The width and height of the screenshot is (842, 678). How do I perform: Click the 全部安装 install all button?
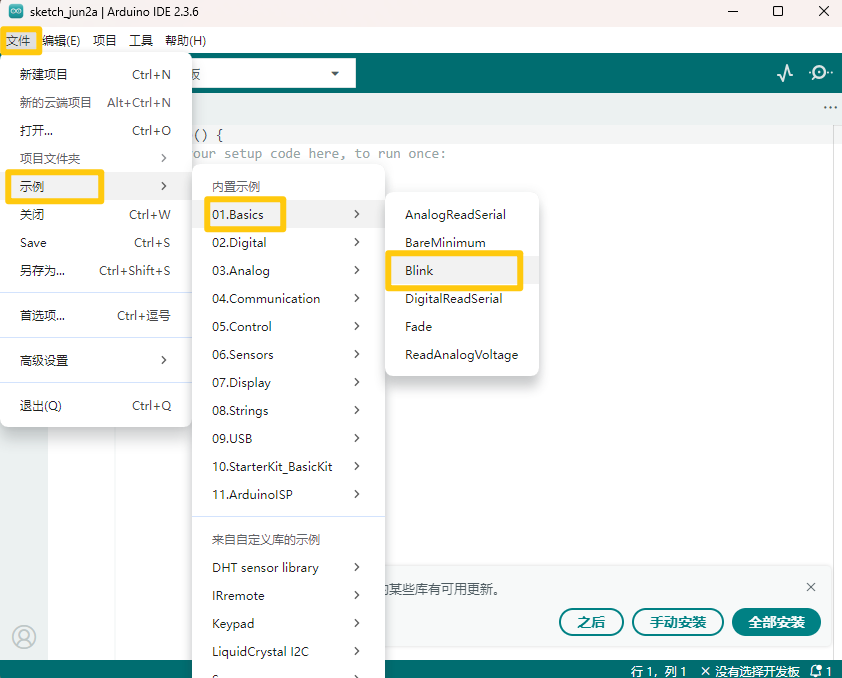(x=776, y=622)
